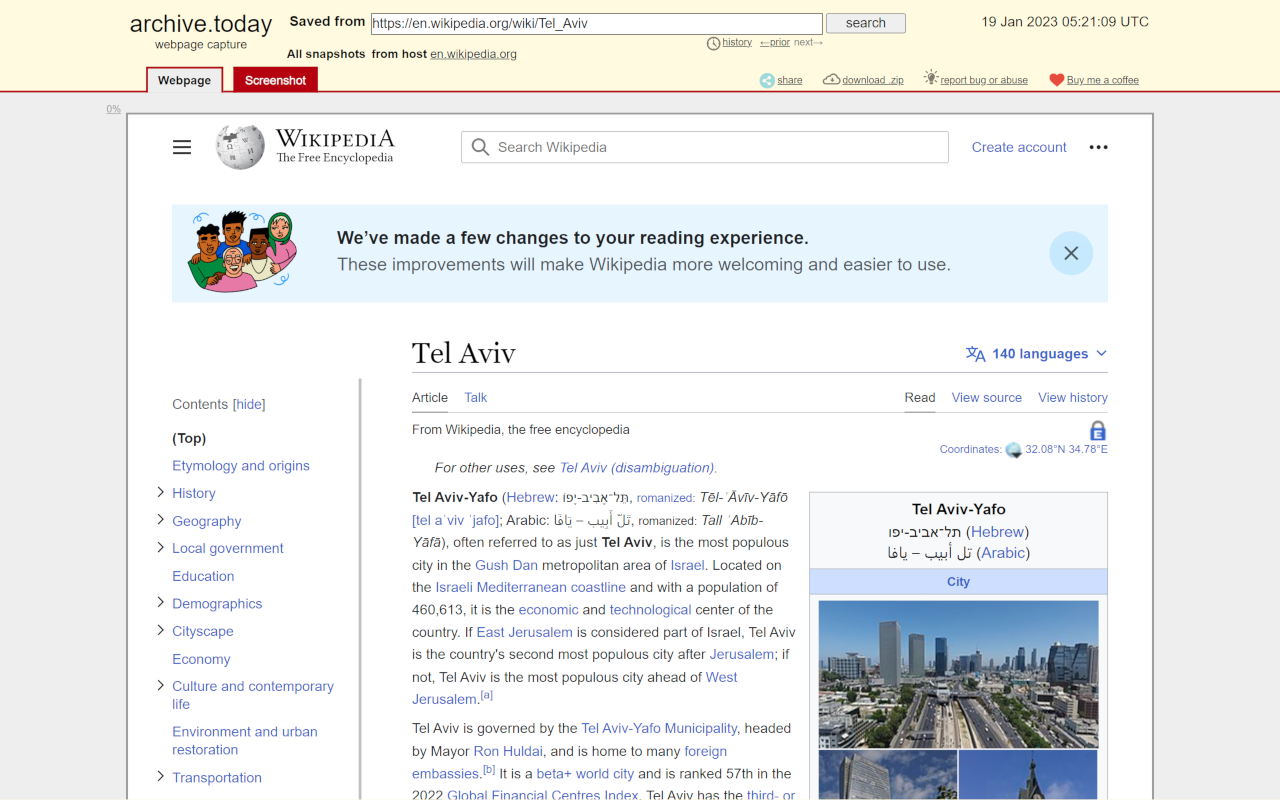Image resolution: width=1280 pixels, height=800 pixels.
Task: Click the Gush Dan link
Action: point(506,565)
